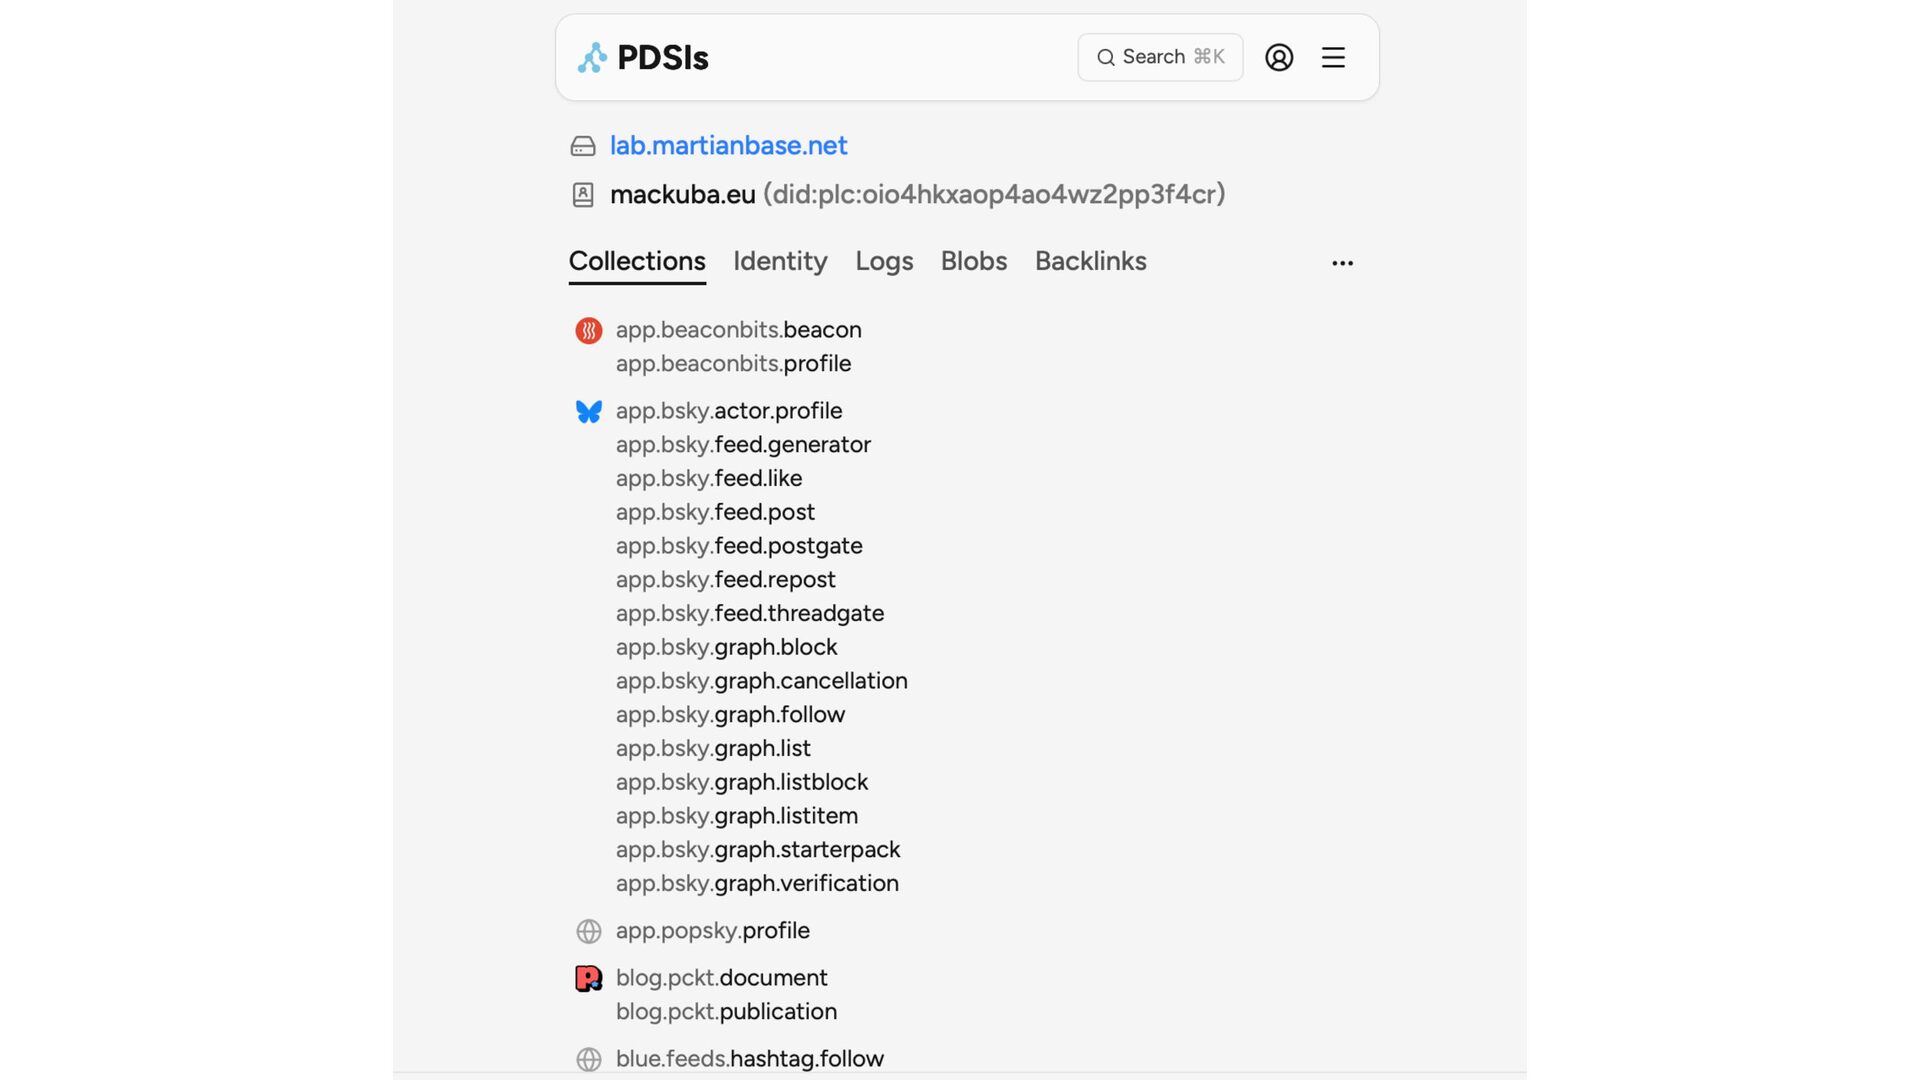Image resolution: width=1920 pixels, height=1080 pixels.
Task: Open the app.beaconbits.beacon collection
Action: tap(738, 330)
